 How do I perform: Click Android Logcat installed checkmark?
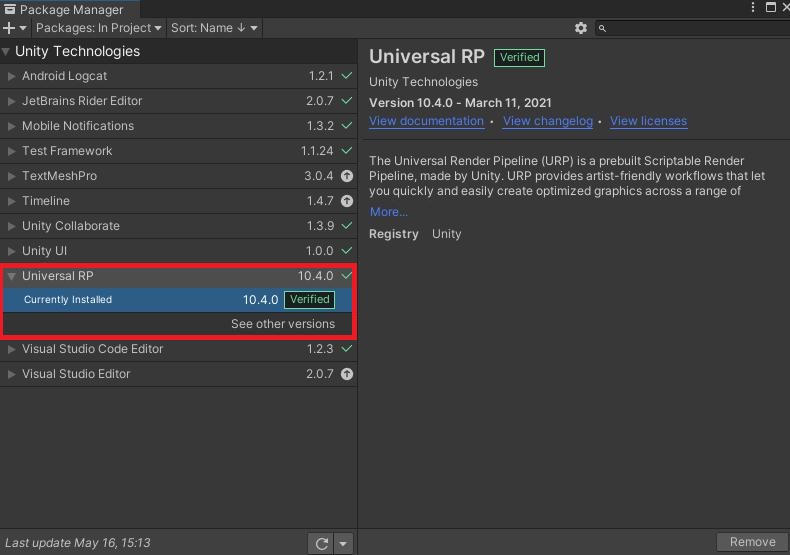click(x=347, y=76)
